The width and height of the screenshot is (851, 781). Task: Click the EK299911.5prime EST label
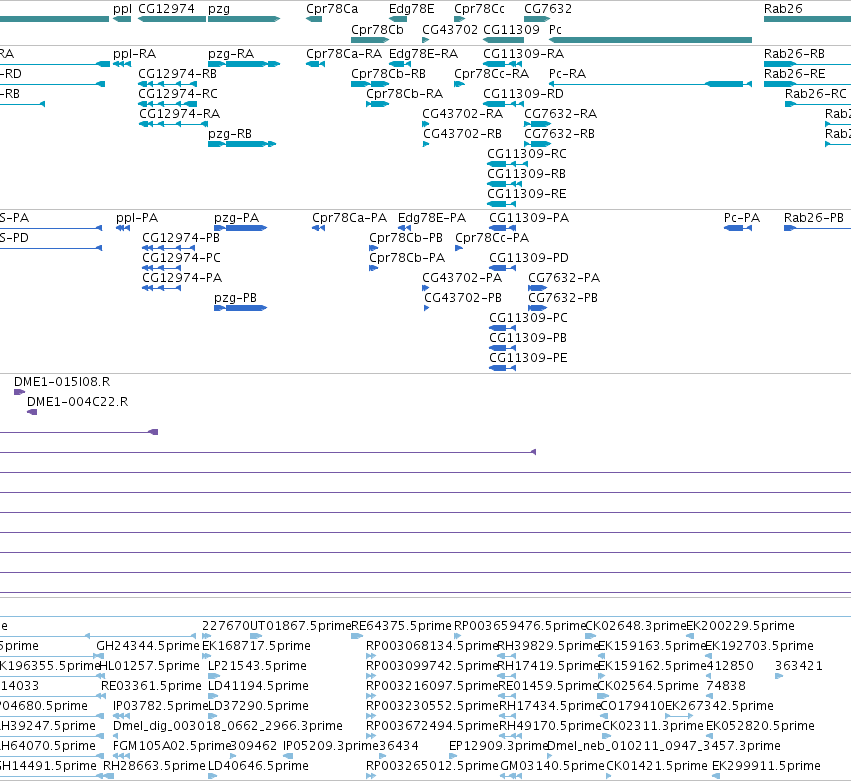pos(766,766)
